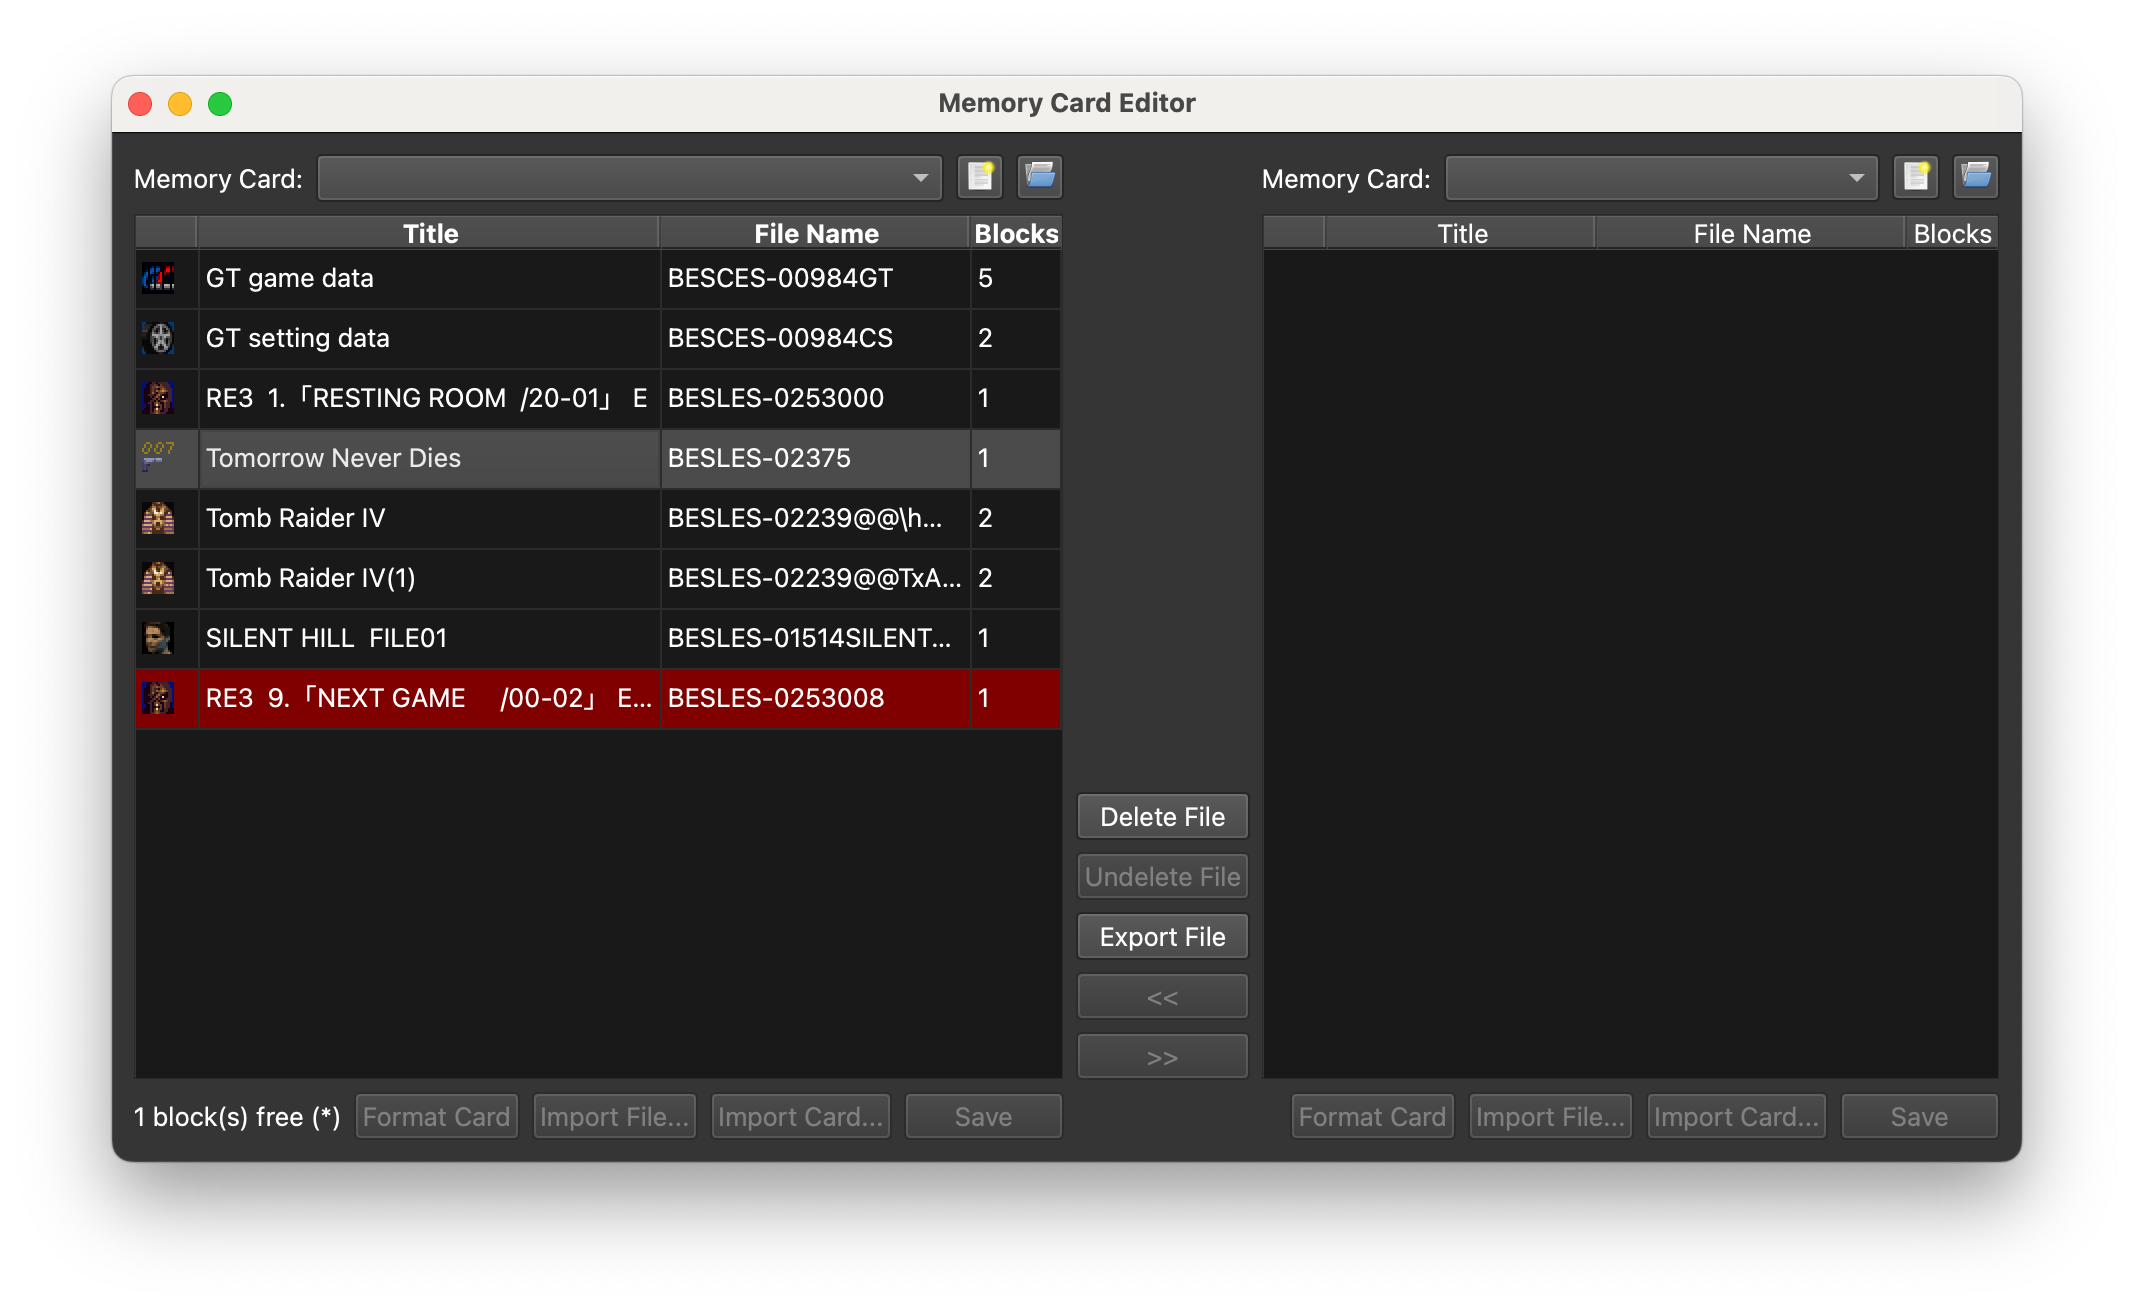
Task: Open the right Memory Card dropdown
Action: (1662, 178)
